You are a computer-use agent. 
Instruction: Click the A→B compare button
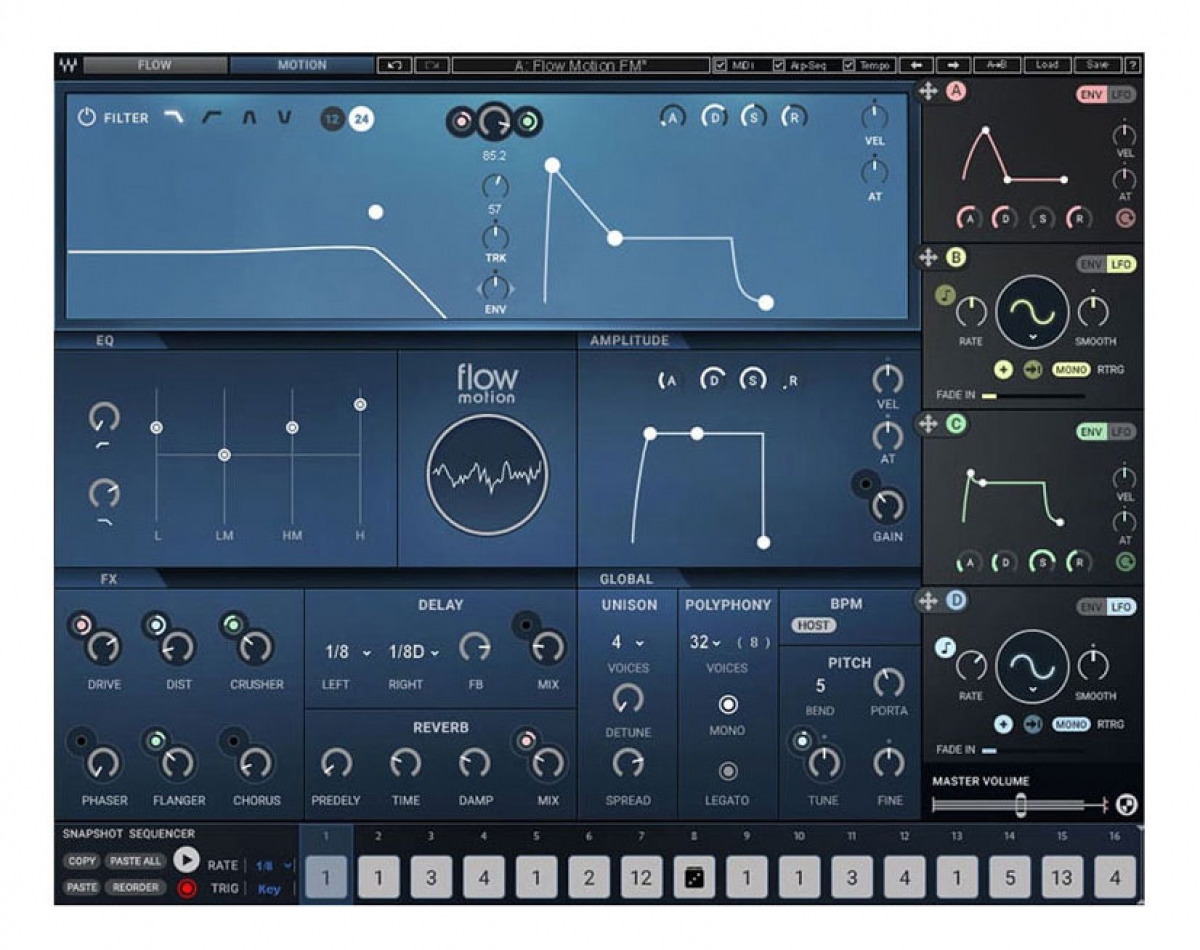pos(996,66)
